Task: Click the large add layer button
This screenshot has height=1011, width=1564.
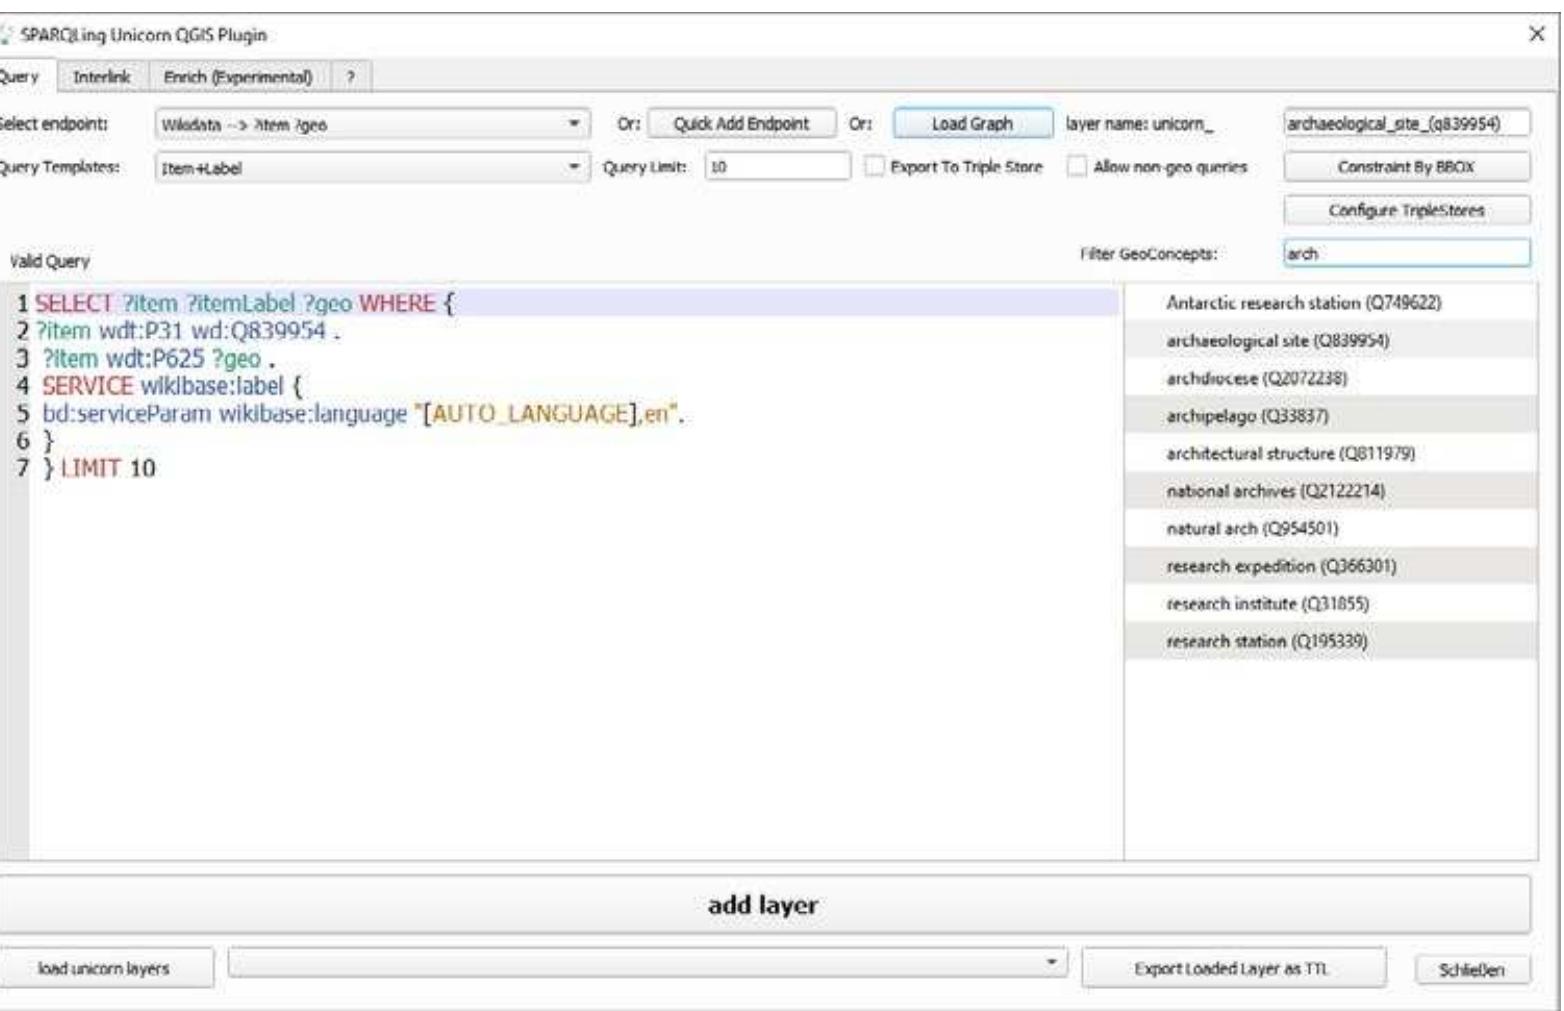Action: click(x=764, y=905)
